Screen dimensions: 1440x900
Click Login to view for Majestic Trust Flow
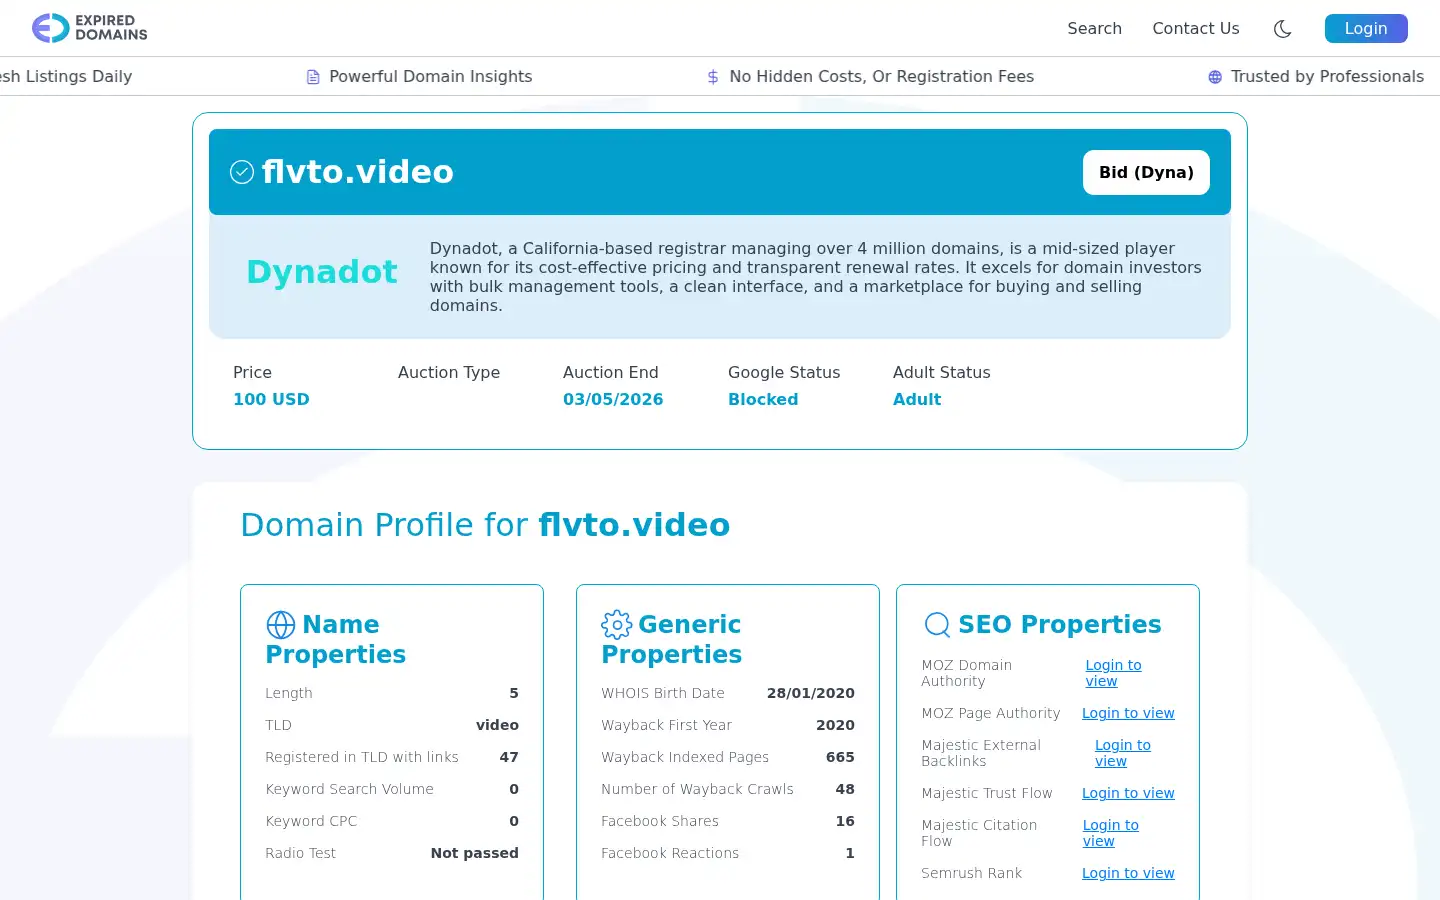tap(1128, 793)
